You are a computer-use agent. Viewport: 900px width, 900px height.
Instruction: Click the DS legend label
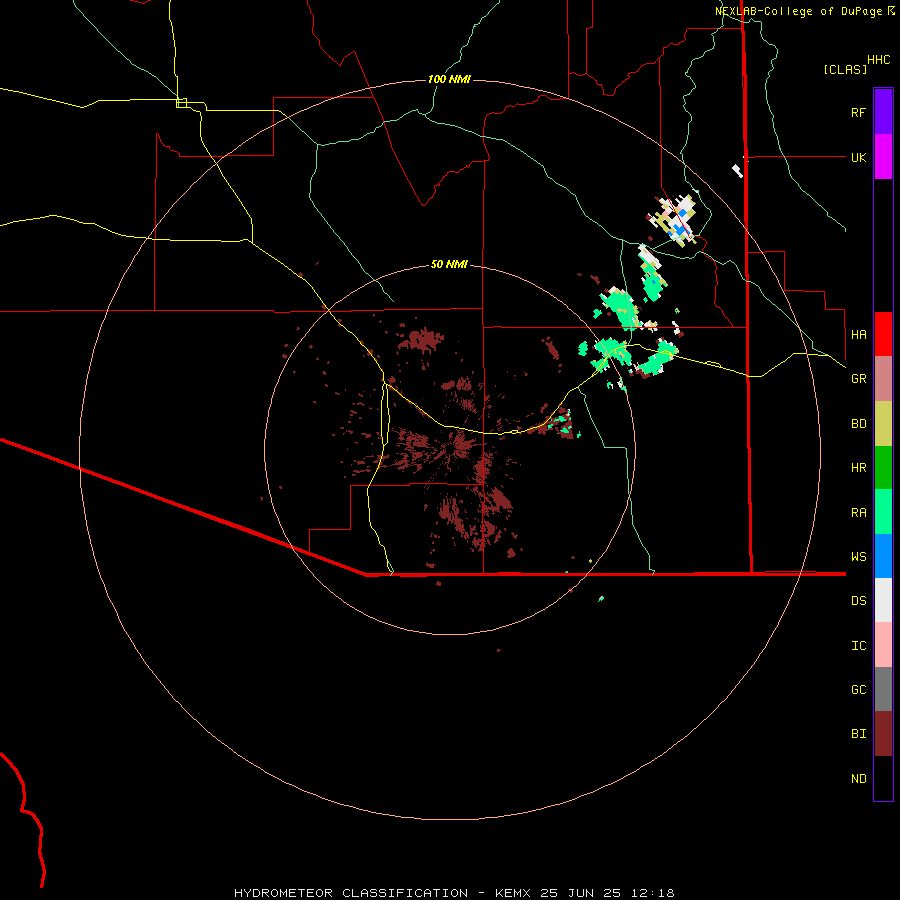click(858, 601)
